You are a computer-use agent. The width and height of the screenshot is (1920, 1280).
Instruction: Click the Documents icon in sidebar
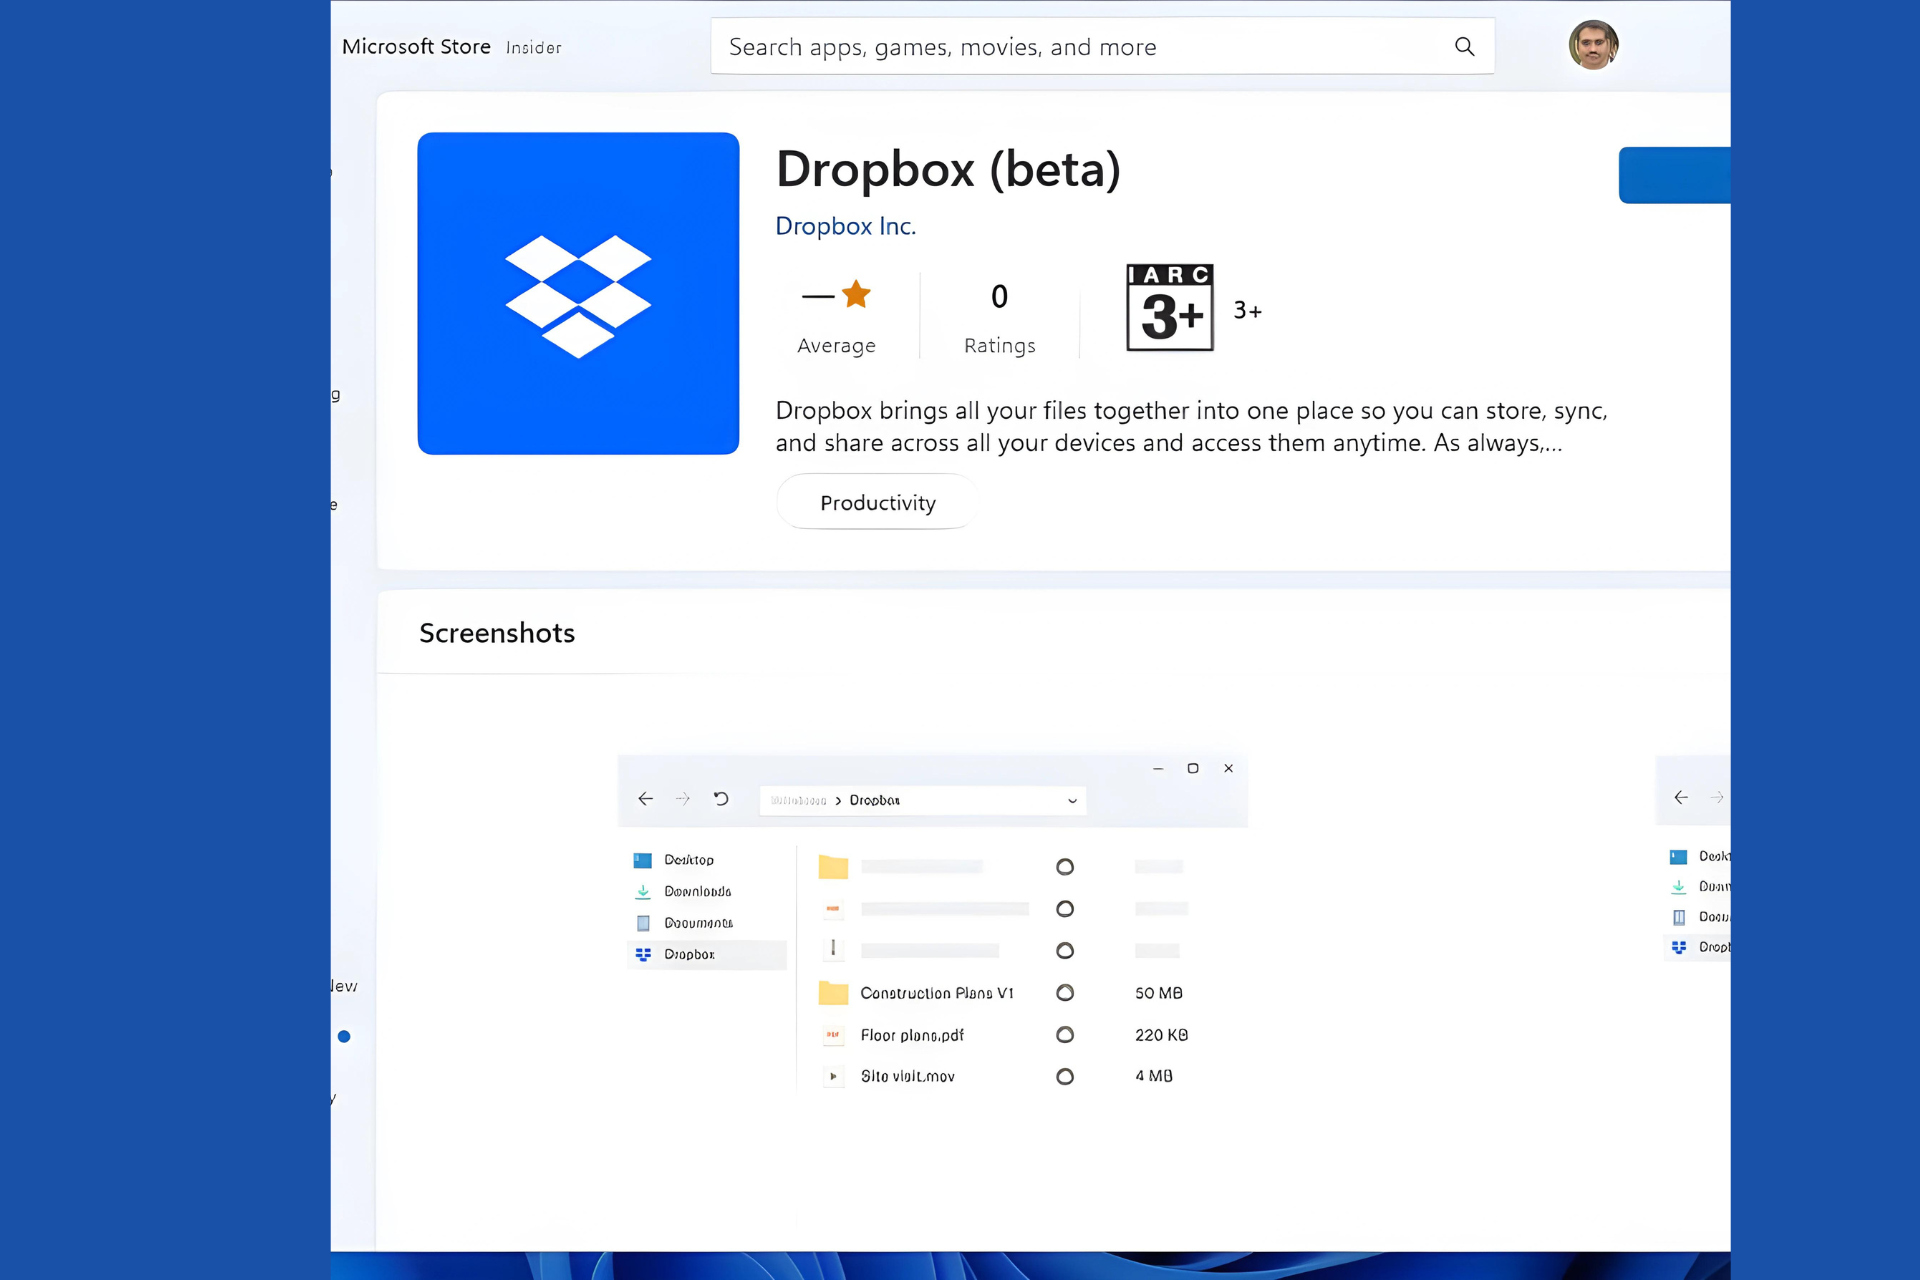(x=643, y=923)
